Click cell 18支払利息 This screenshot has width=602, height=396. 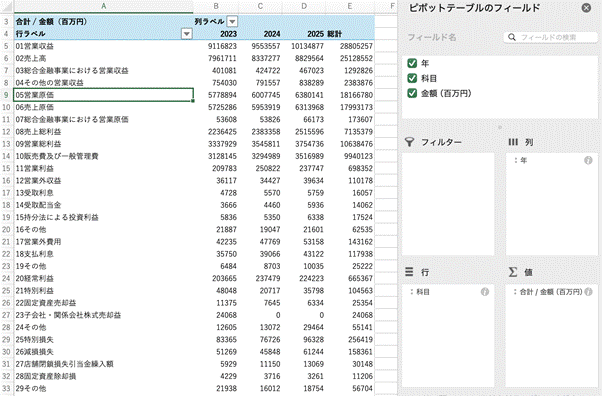104,254
